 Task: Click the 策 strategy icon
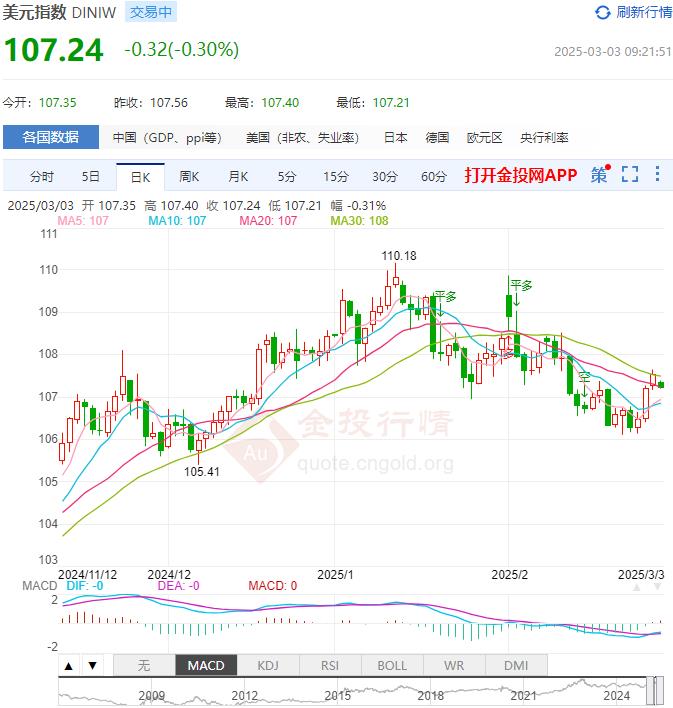[600, 174]
